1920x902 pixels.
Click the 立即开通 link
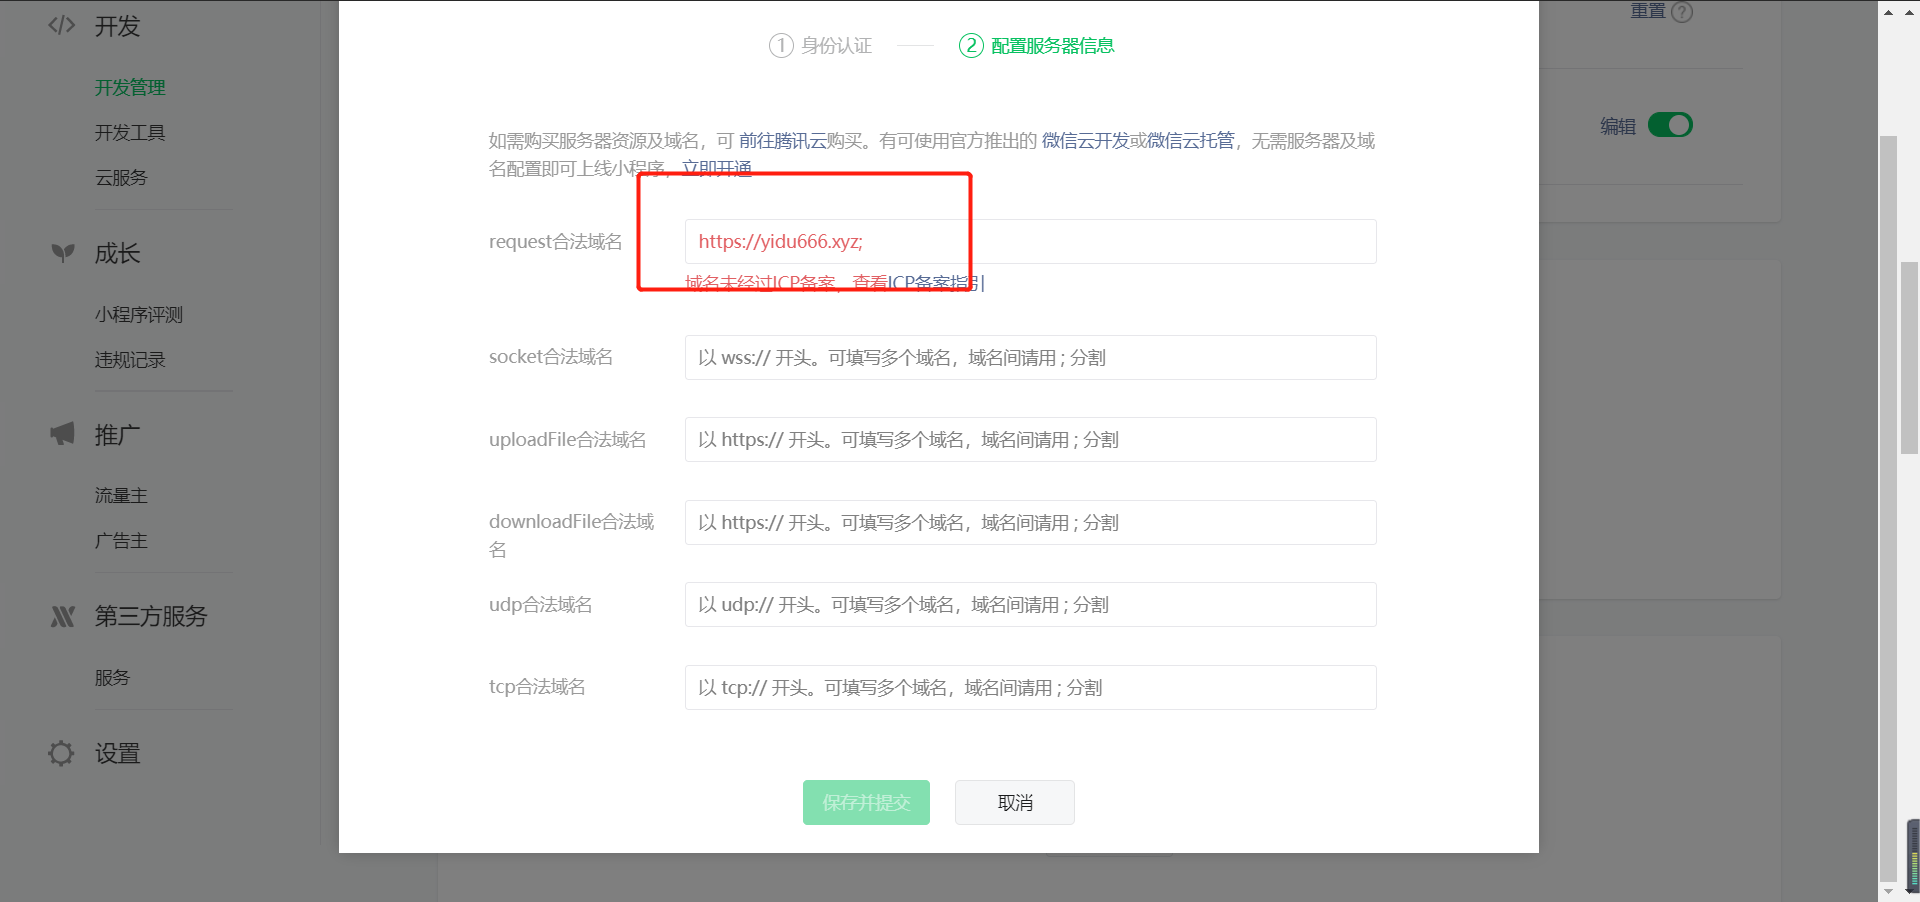[717, 168]
